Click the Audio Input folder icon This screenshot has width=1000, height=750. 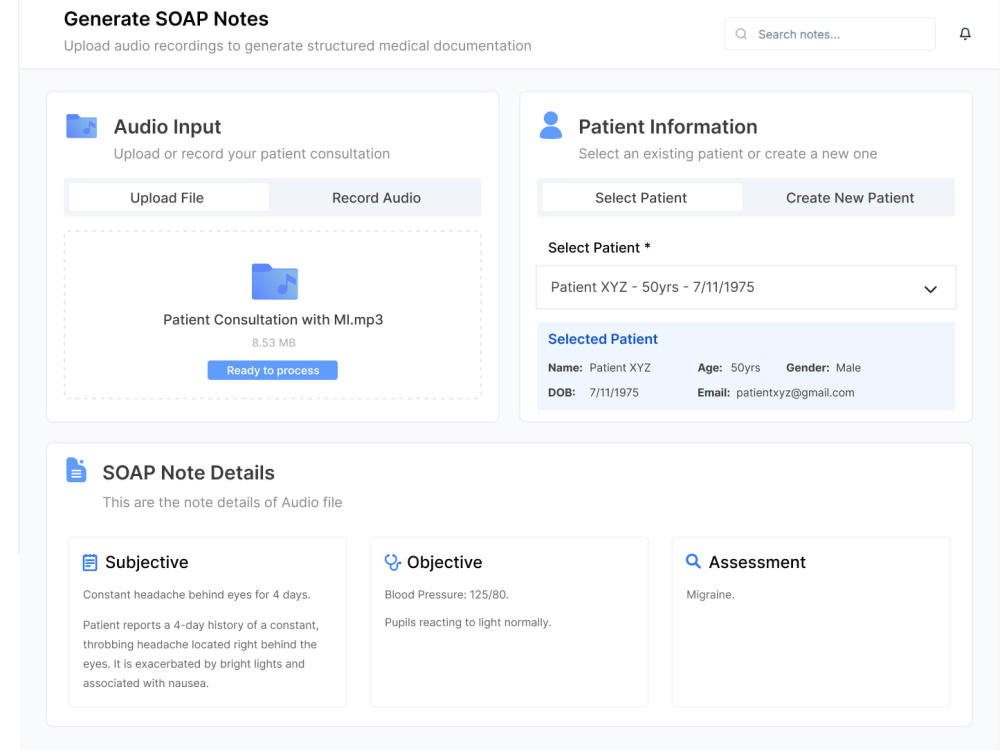82,126
